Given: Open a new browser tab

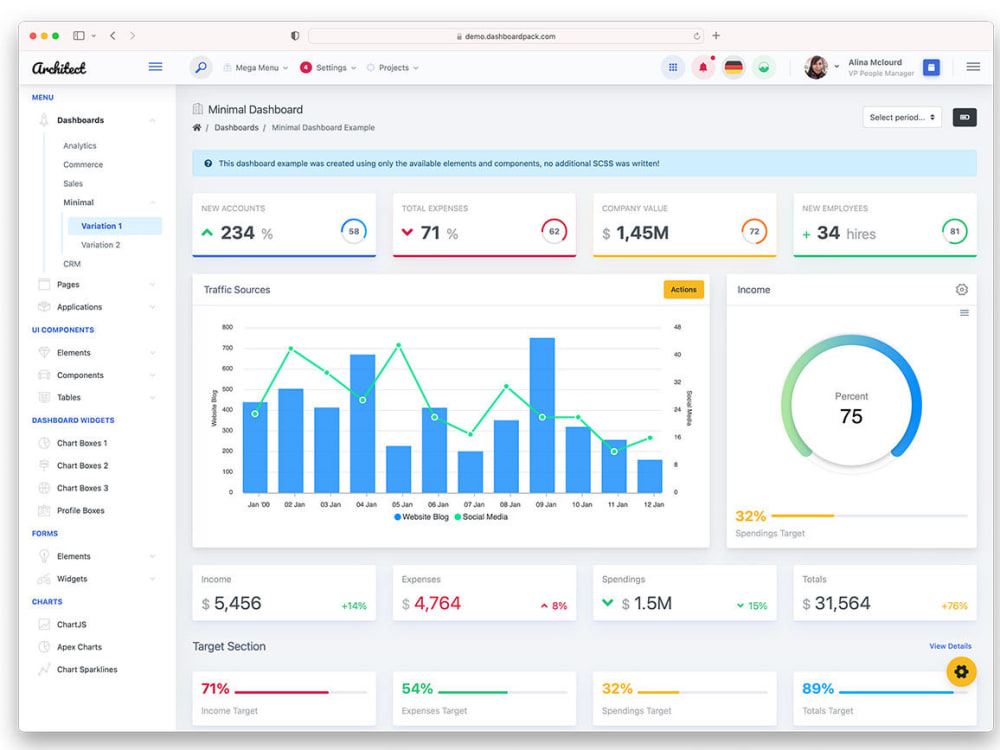Looking at the screenshot, I should pos(716,36).
